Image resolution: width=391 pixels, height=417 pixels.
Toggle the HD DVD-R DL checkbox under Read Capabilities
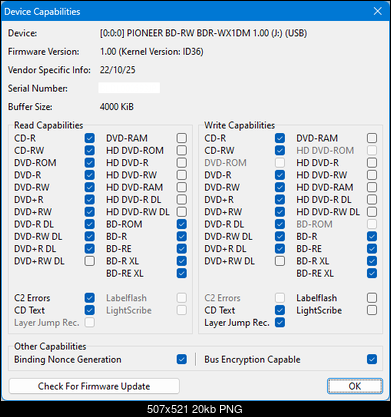pyautogui.click(x=182, y=200)
